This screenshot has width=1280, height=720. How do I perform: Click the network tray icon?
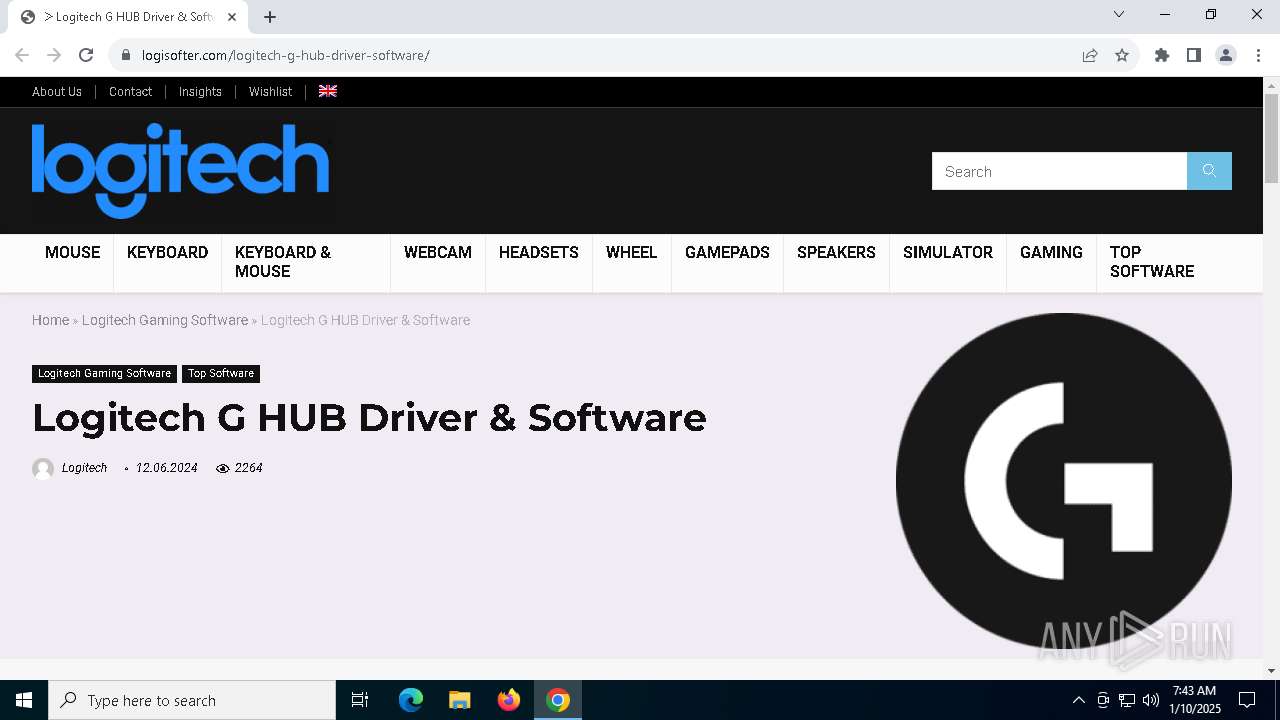point(1127,700)
